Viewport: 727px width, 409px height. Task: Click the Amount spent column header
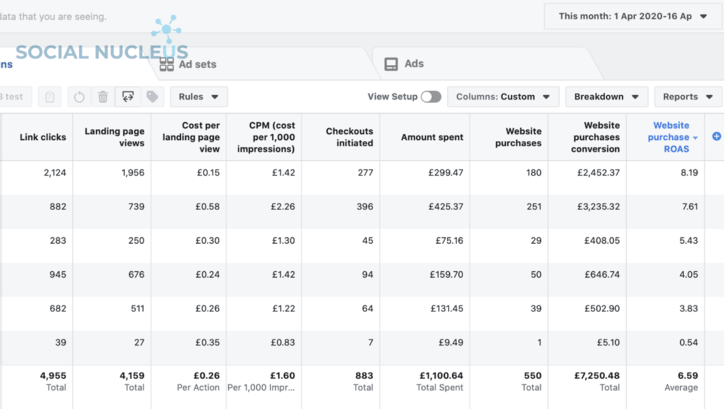click(431, 137)
